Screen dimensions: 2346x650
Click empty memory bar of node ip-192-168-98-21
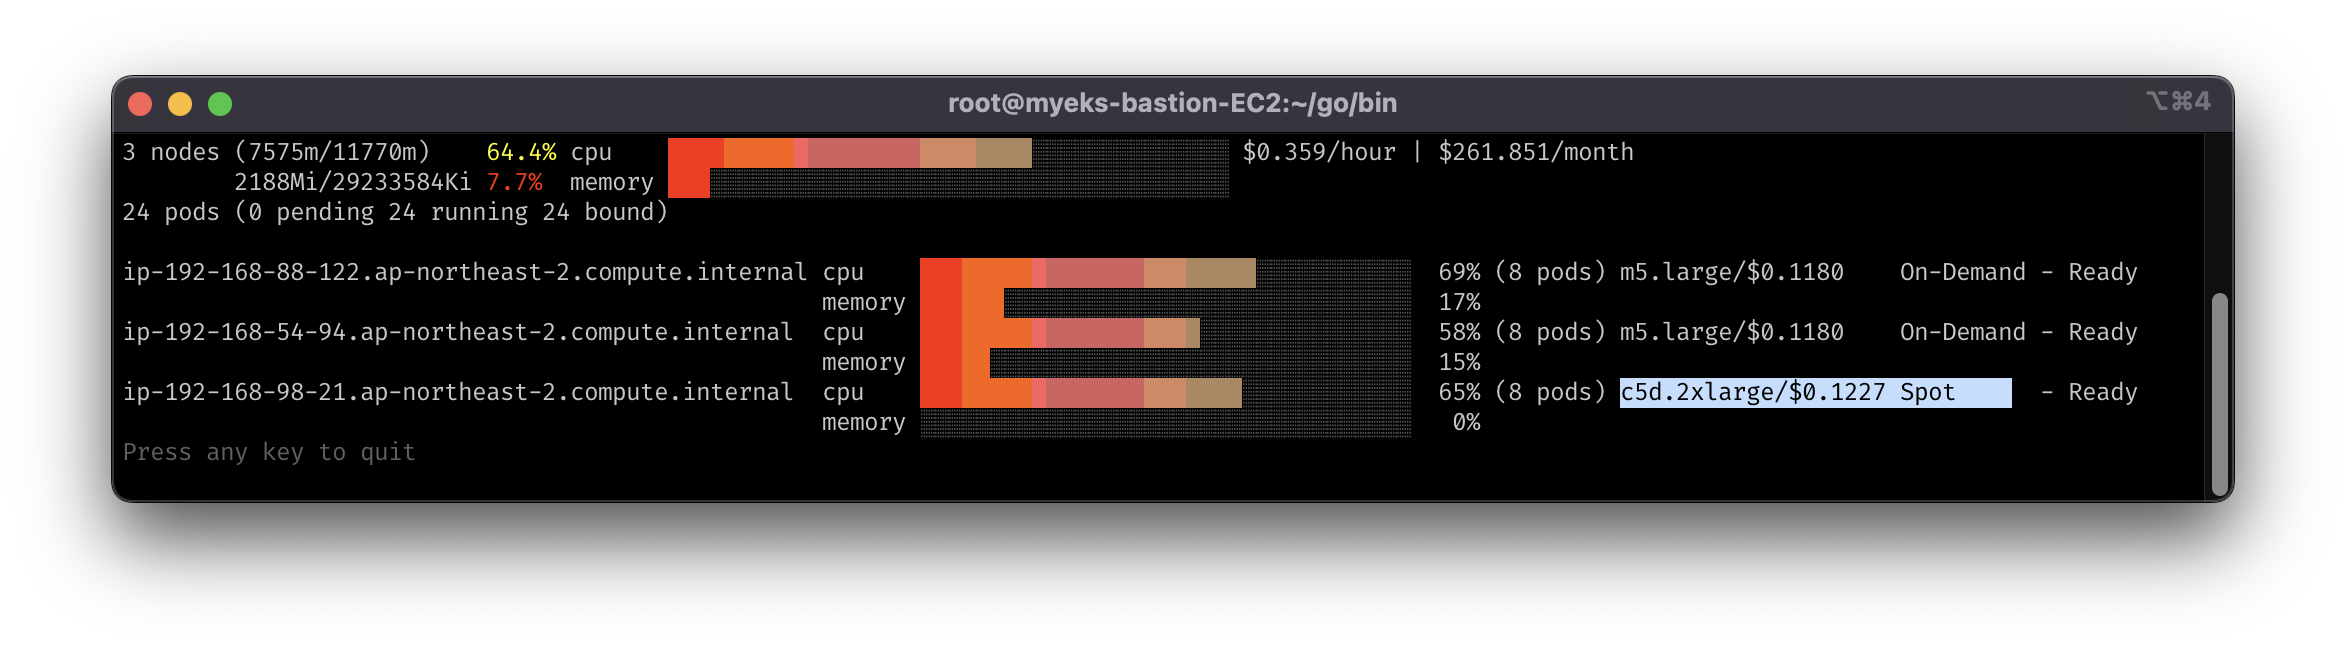click(x=1165, y=423)
